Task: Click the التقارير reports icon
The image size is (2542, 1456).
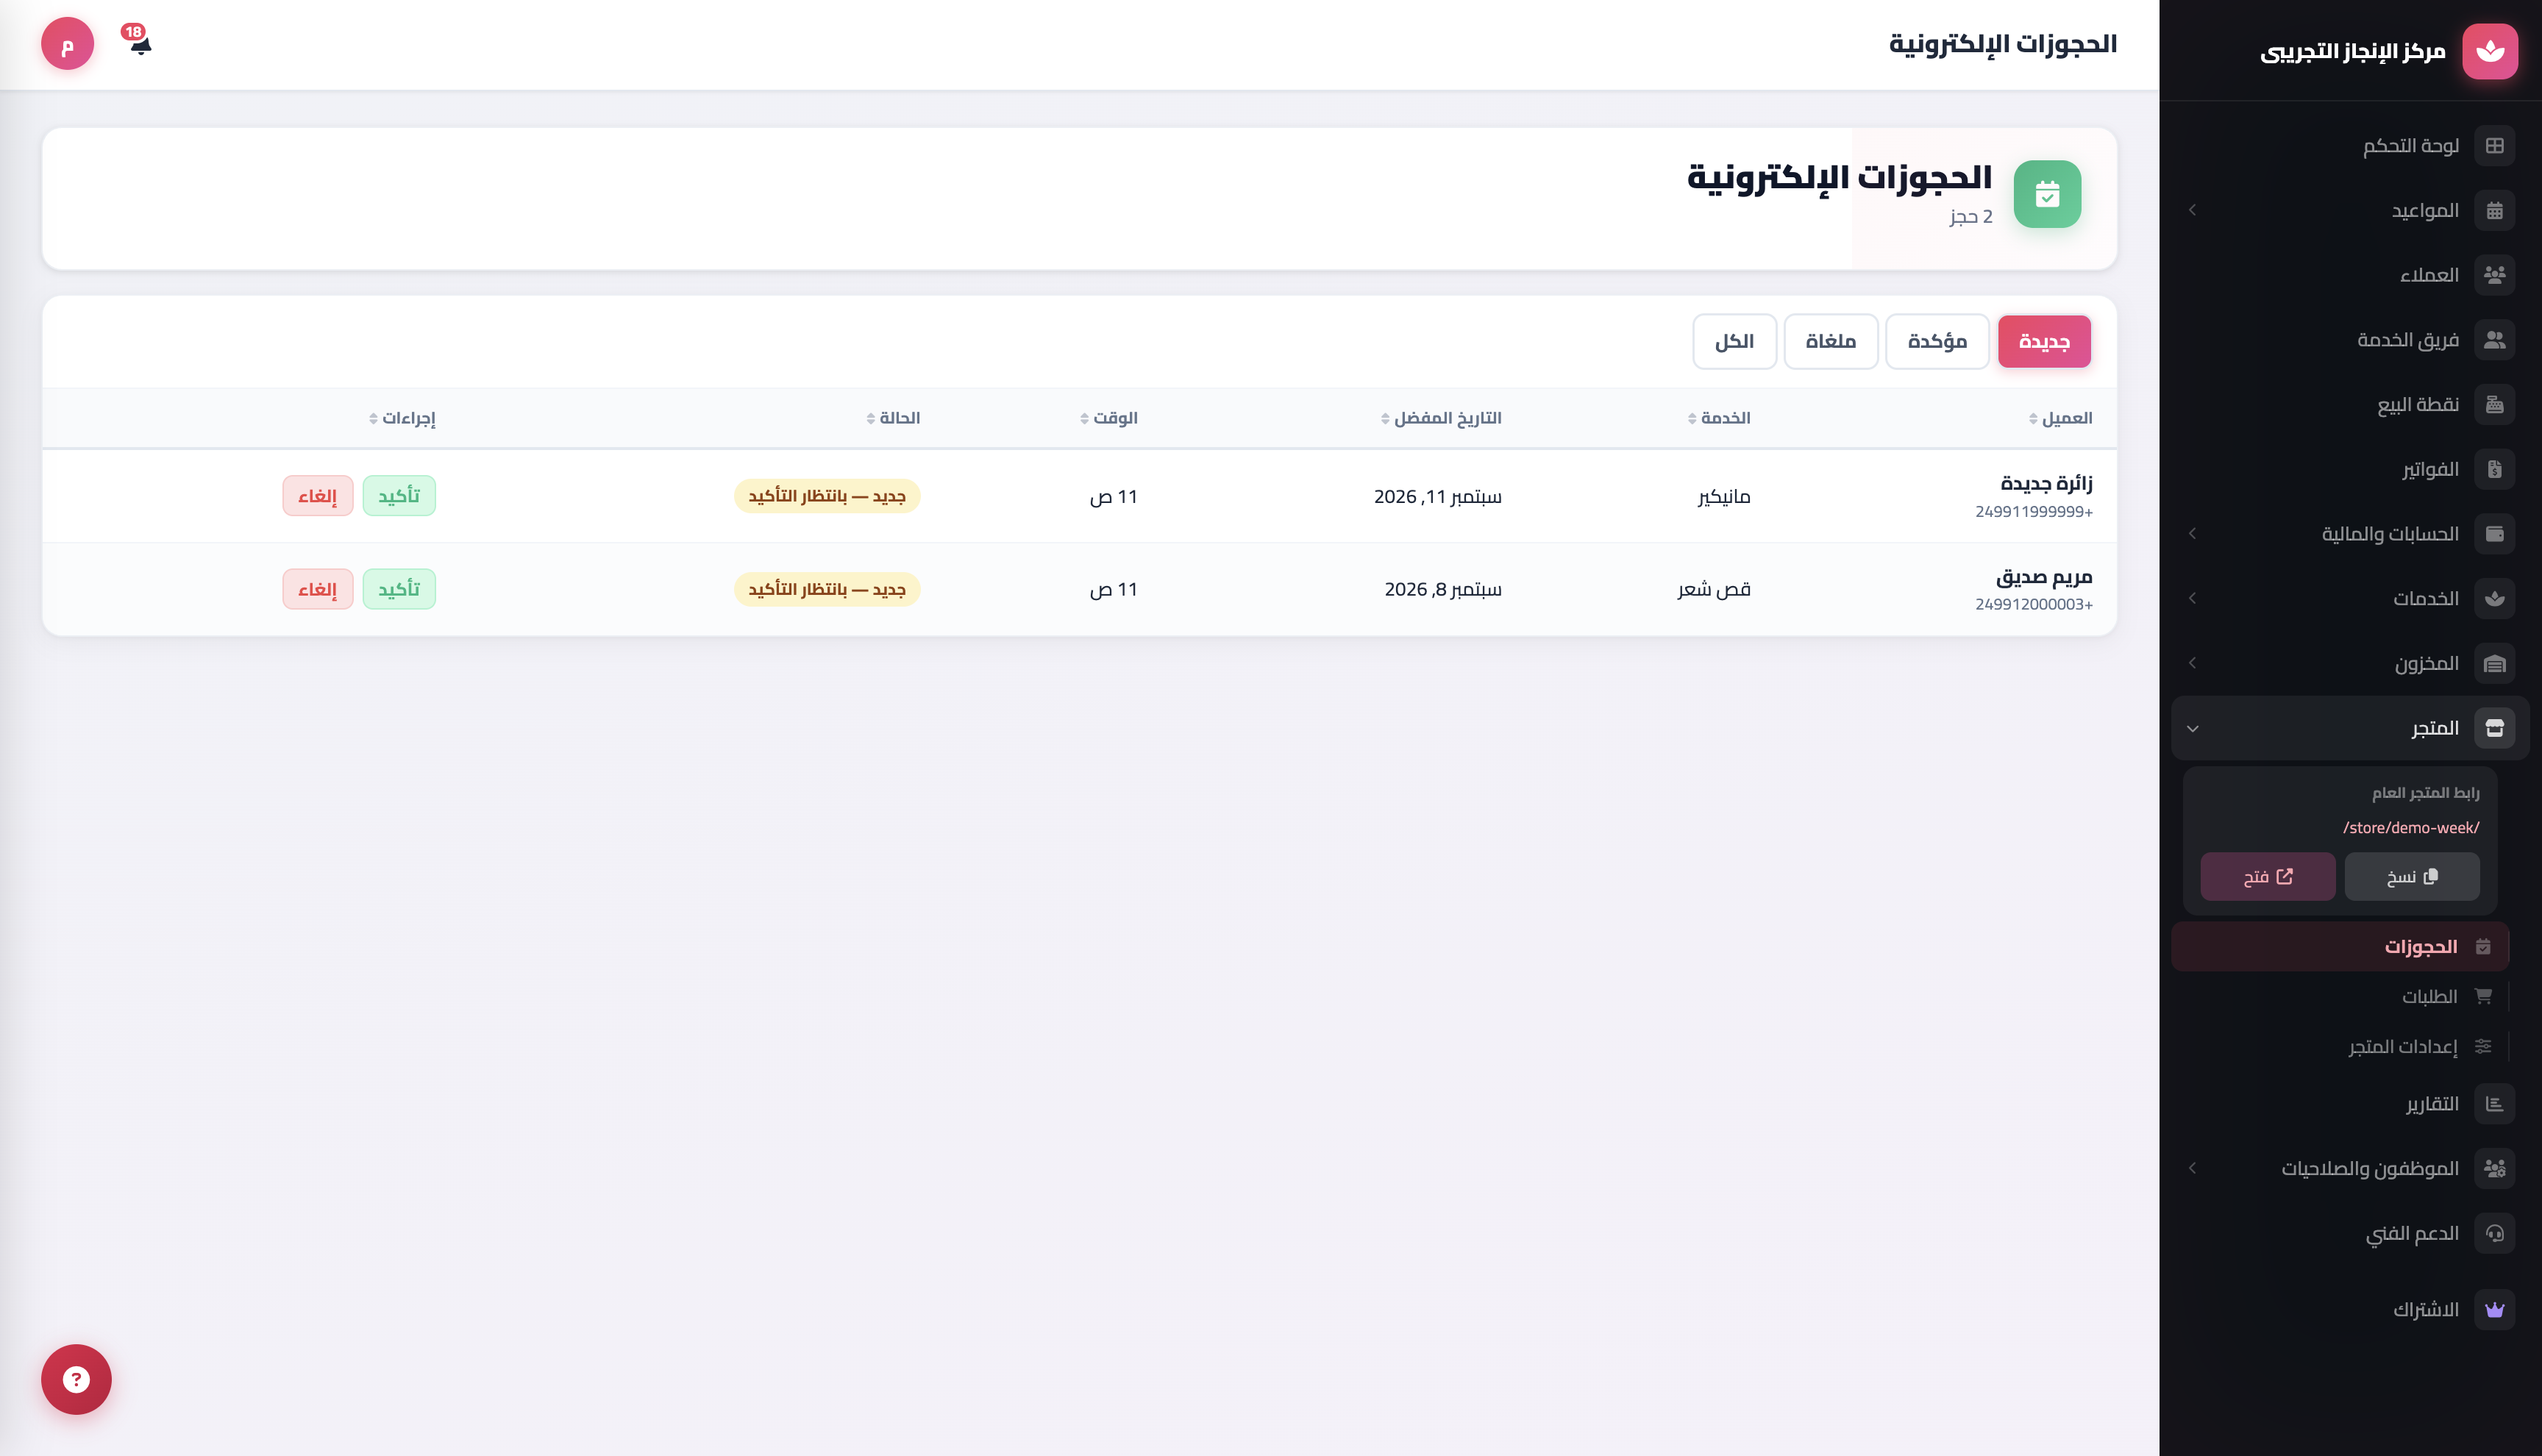Action: coord(2494,1104)
